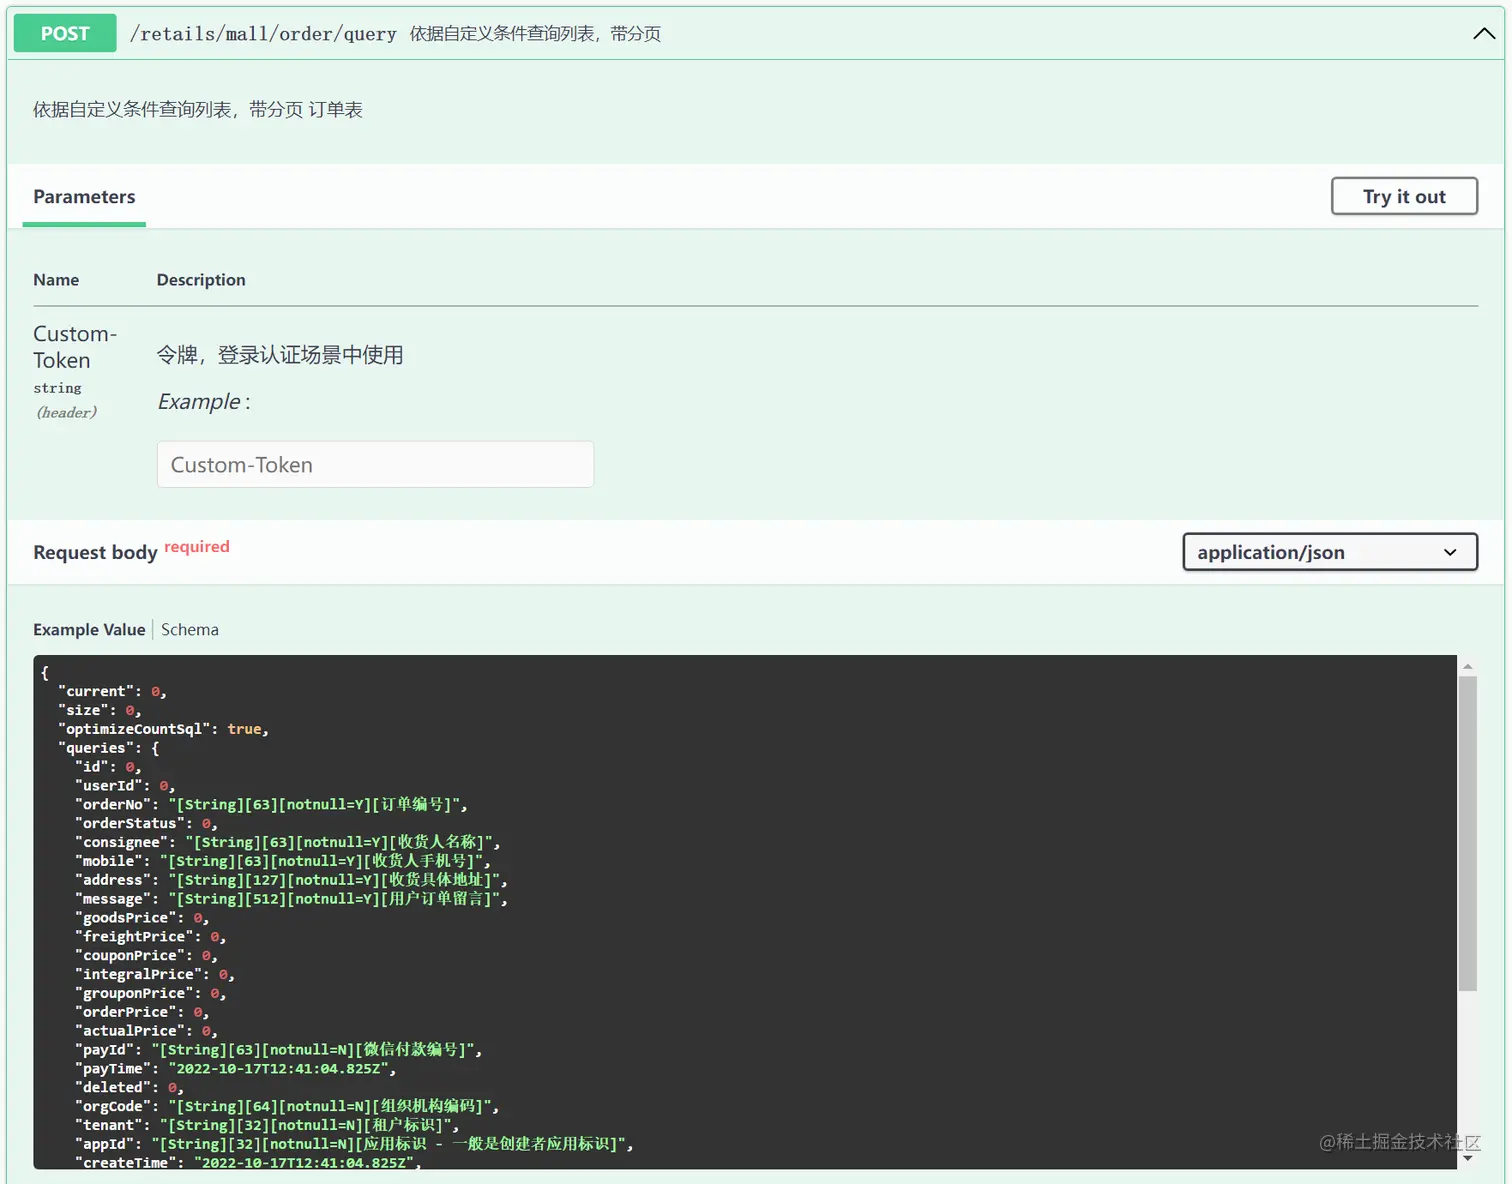
Task: Click the Custom-Token parameter name
Action: 75,347
